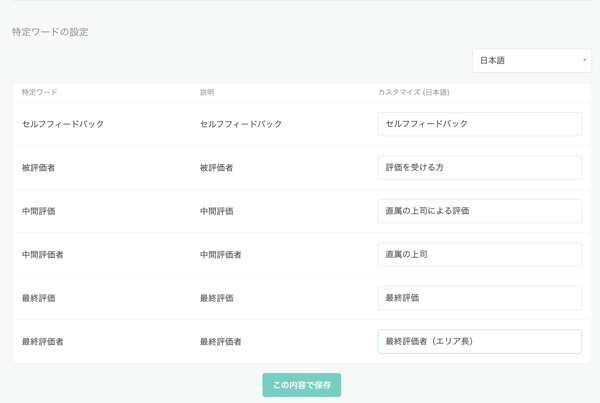
Task: Click the 最終評価 customize text field
Action: [479, 298]
